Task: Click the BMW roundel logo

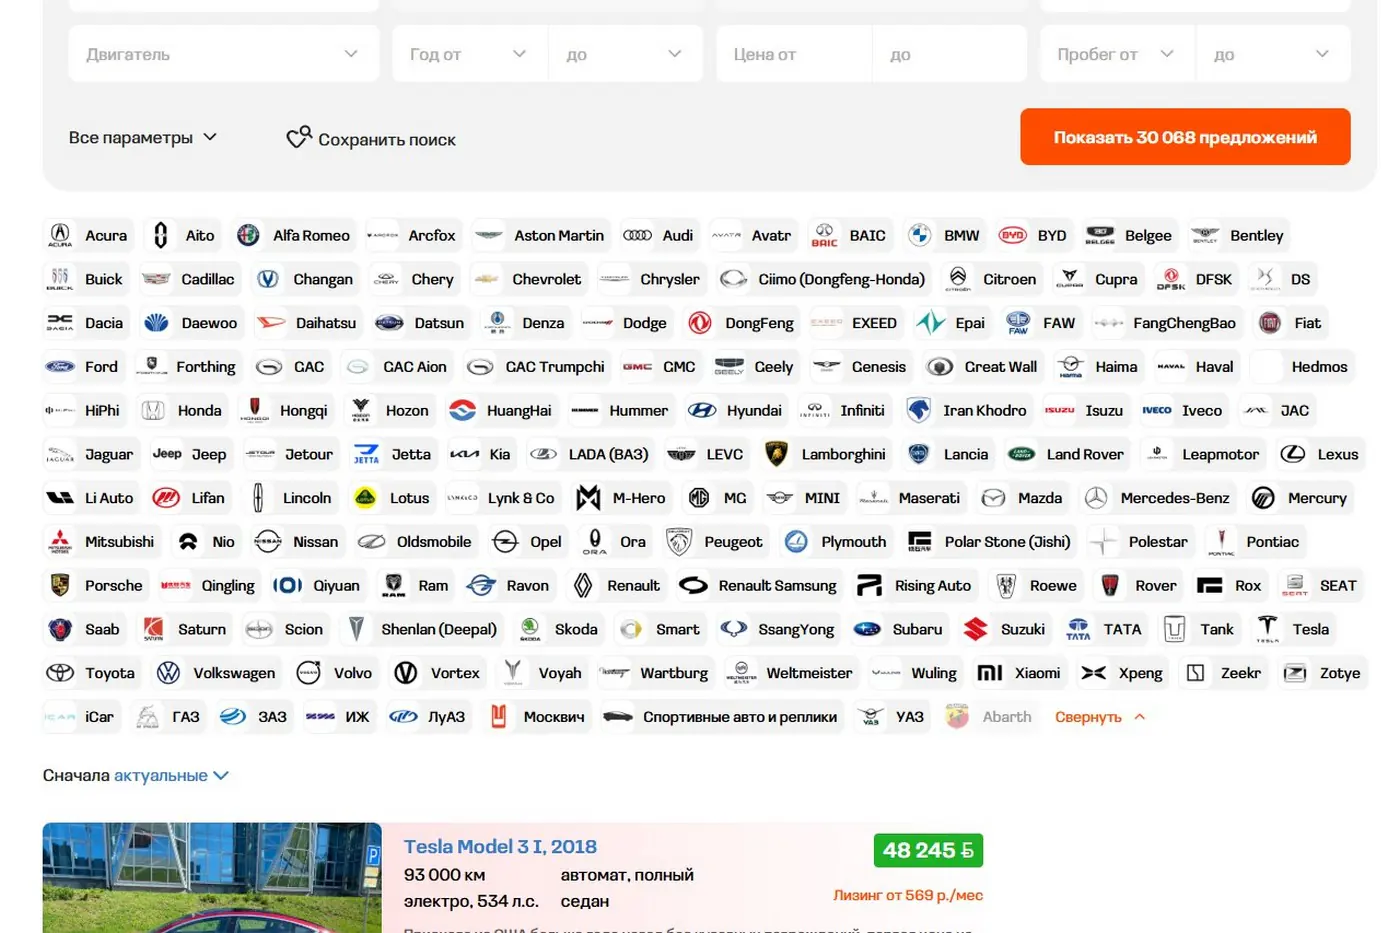Action: (x=920, y=235)
